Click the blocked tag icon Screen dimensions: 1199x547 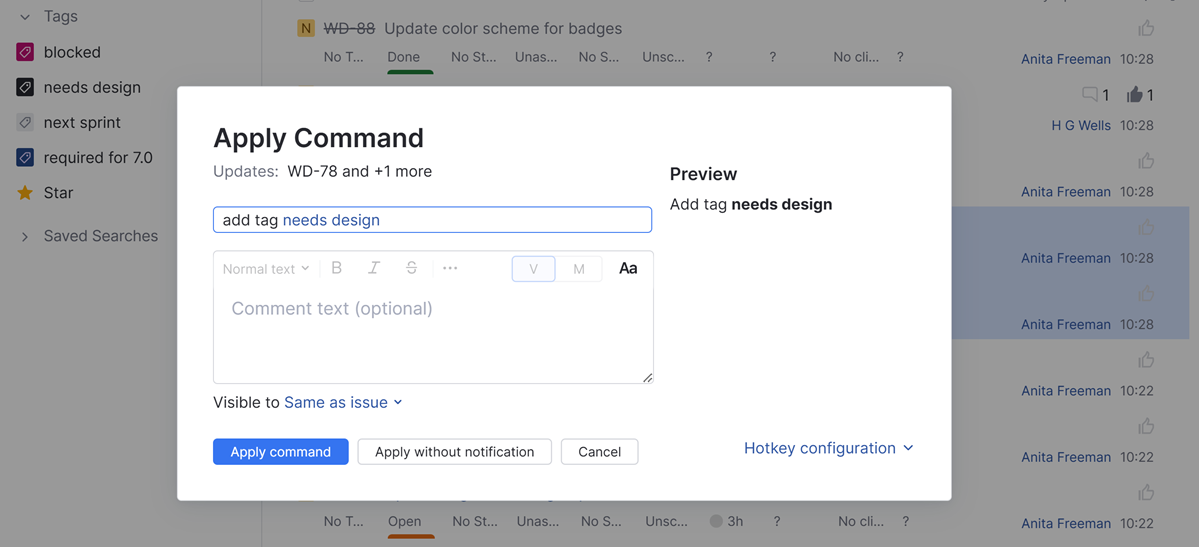[x=25, y=52]
